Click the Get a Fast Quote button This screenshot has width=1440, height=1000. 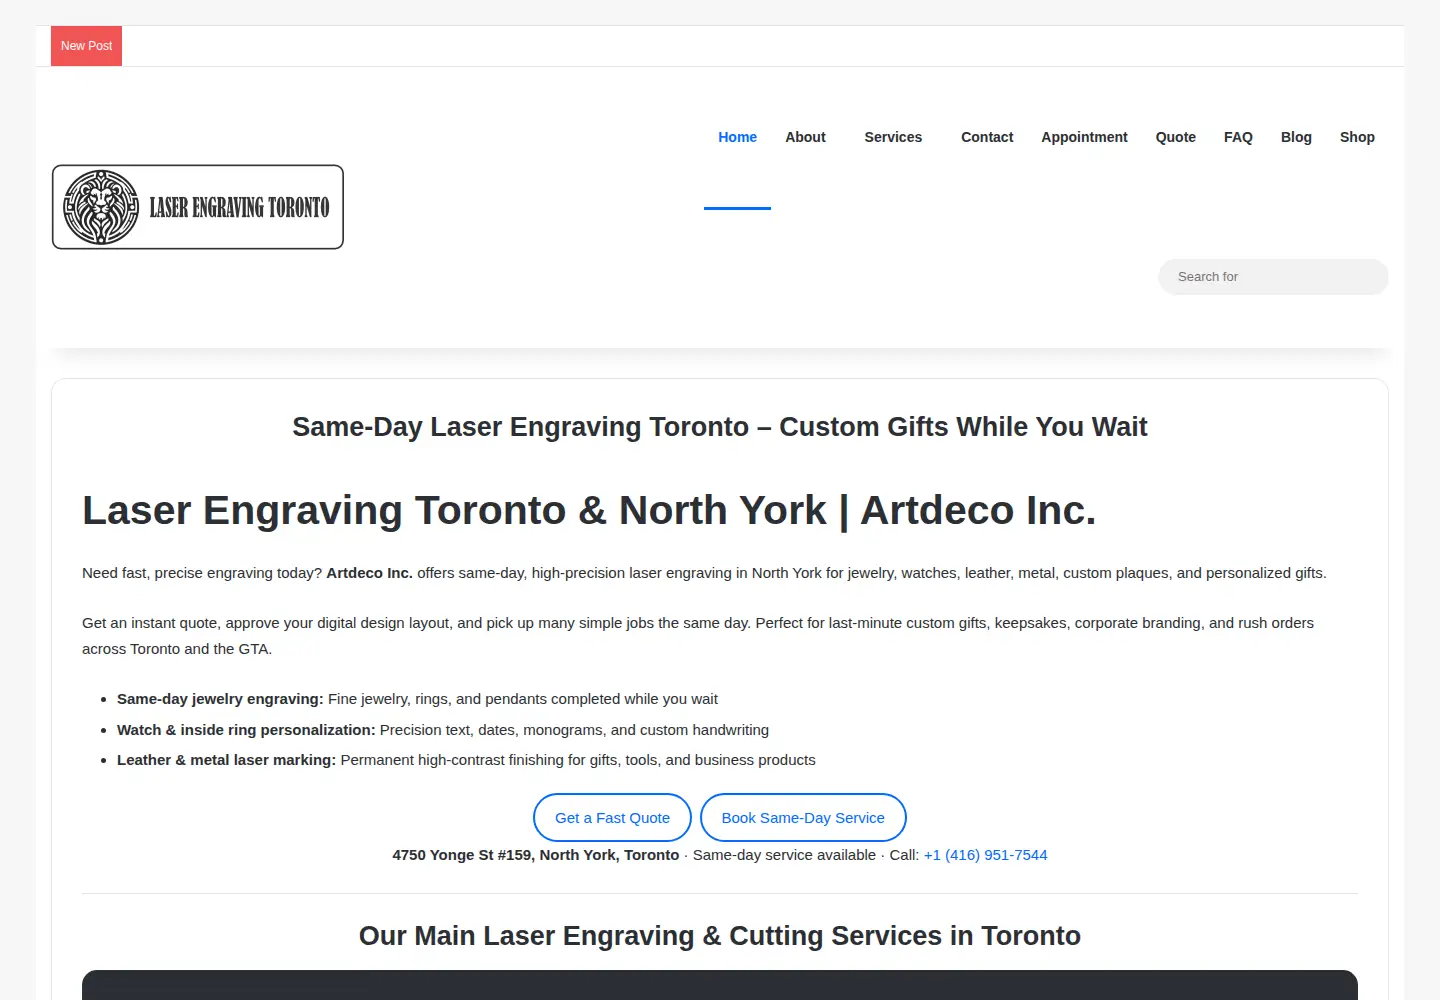pos(612,818)
